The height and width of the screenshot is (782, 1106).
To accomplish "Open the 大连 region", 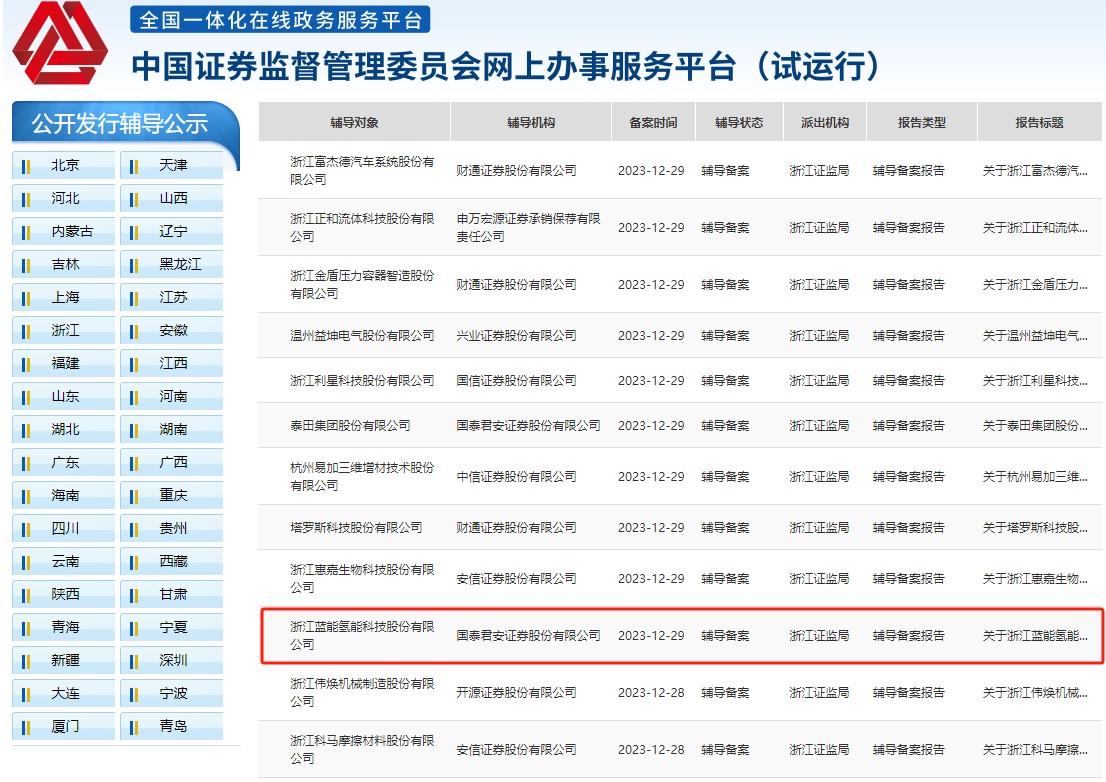I will tap(63, 694).
